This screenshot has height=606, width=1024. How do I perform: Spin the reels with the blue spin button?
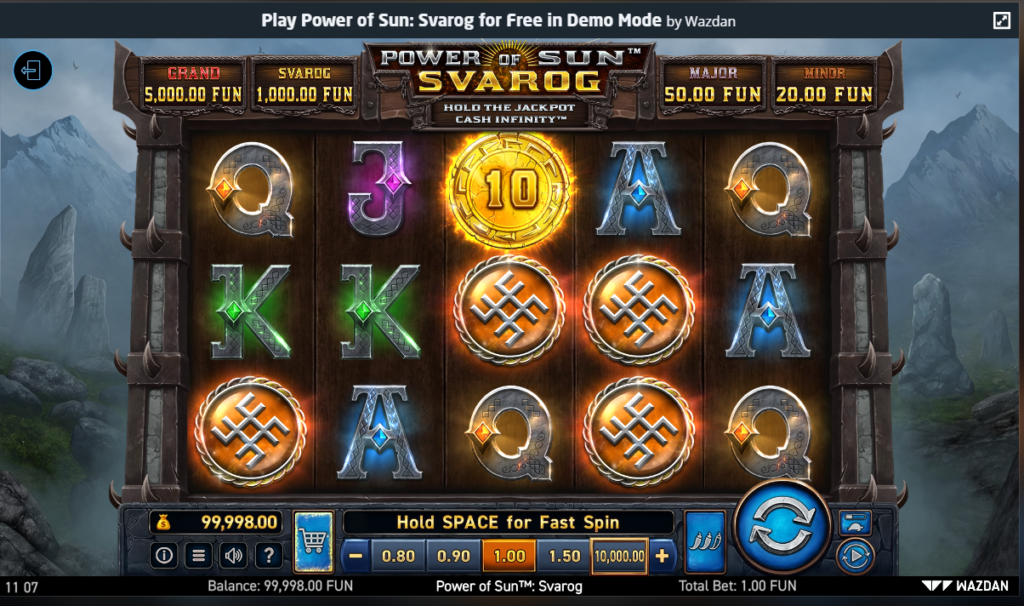782,528
